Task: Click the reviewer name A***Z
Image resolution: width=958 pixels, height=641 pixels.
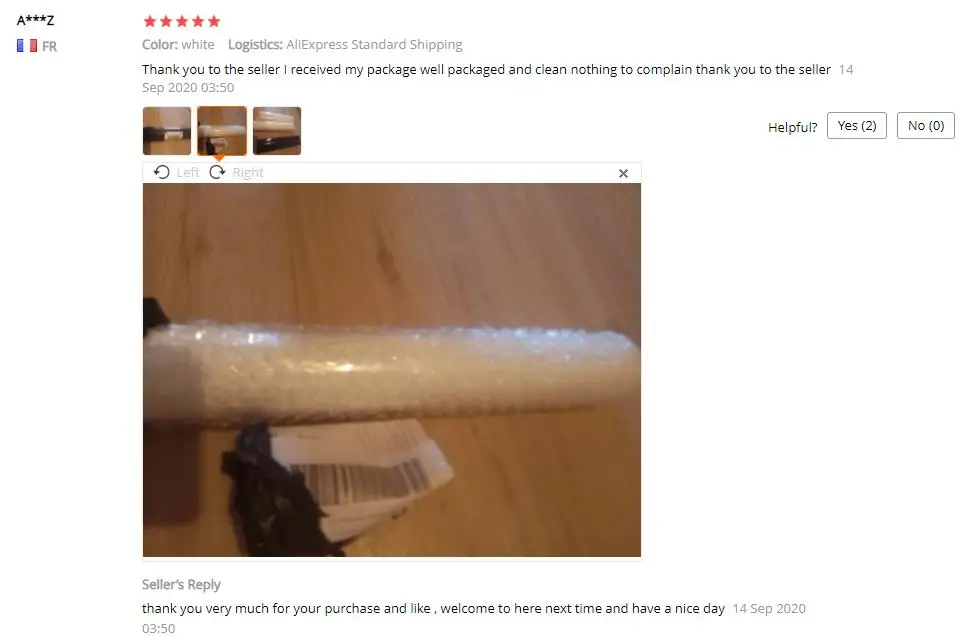Action: click(35, 20)
